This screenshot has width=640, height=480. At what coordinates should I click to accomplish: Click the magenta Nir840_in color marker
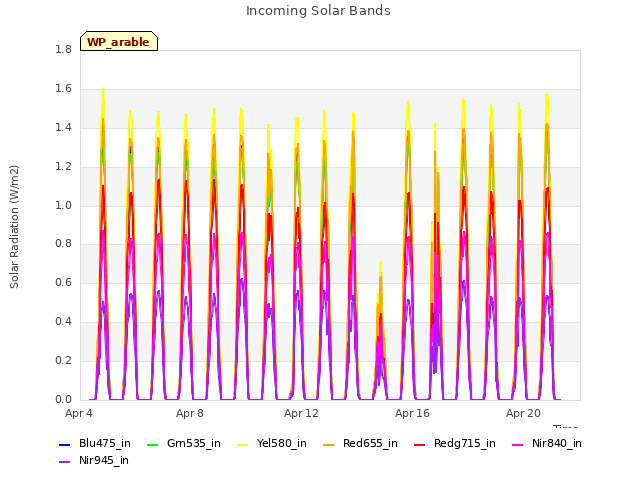[518, 444]
